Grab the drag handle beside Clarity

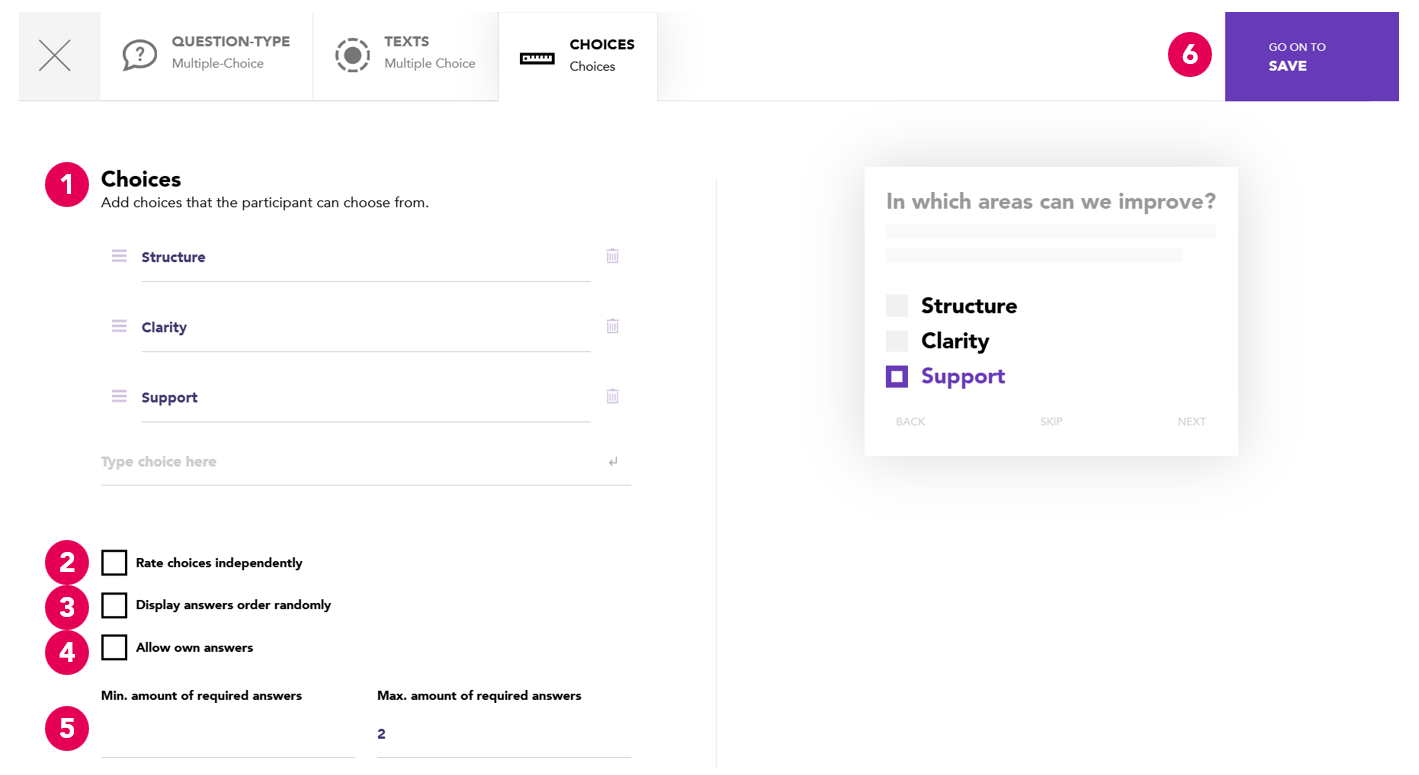click(119, 326)
